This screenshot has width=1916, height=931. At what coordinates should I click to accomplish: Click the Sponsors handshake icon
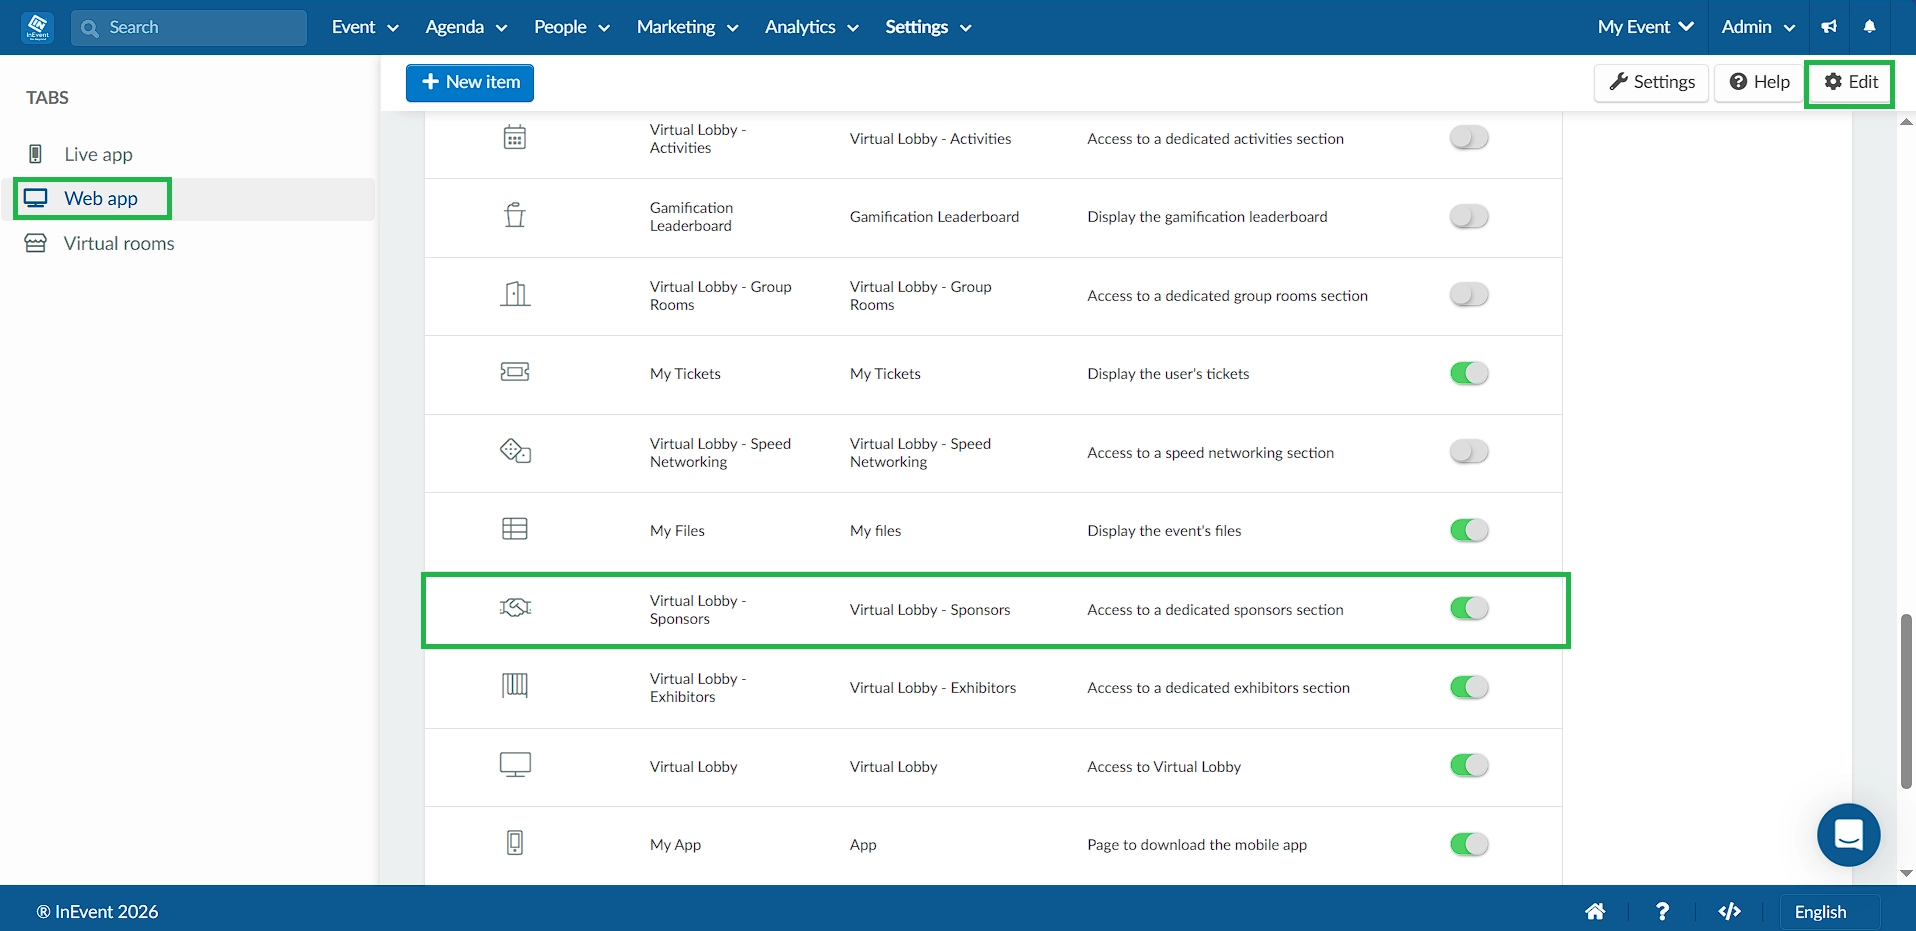pyautogui.click(x=515, y=607)
